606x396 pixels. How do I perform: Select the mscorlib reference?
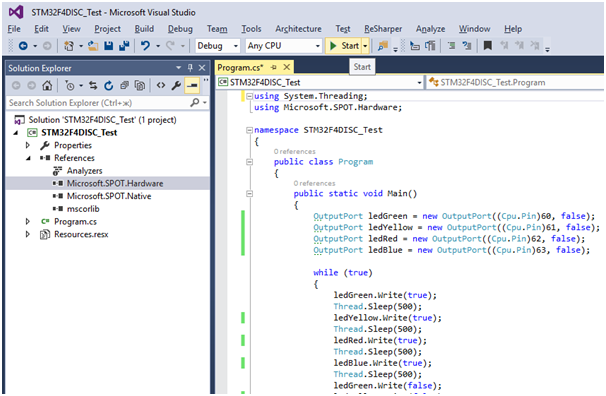[83, 209]
